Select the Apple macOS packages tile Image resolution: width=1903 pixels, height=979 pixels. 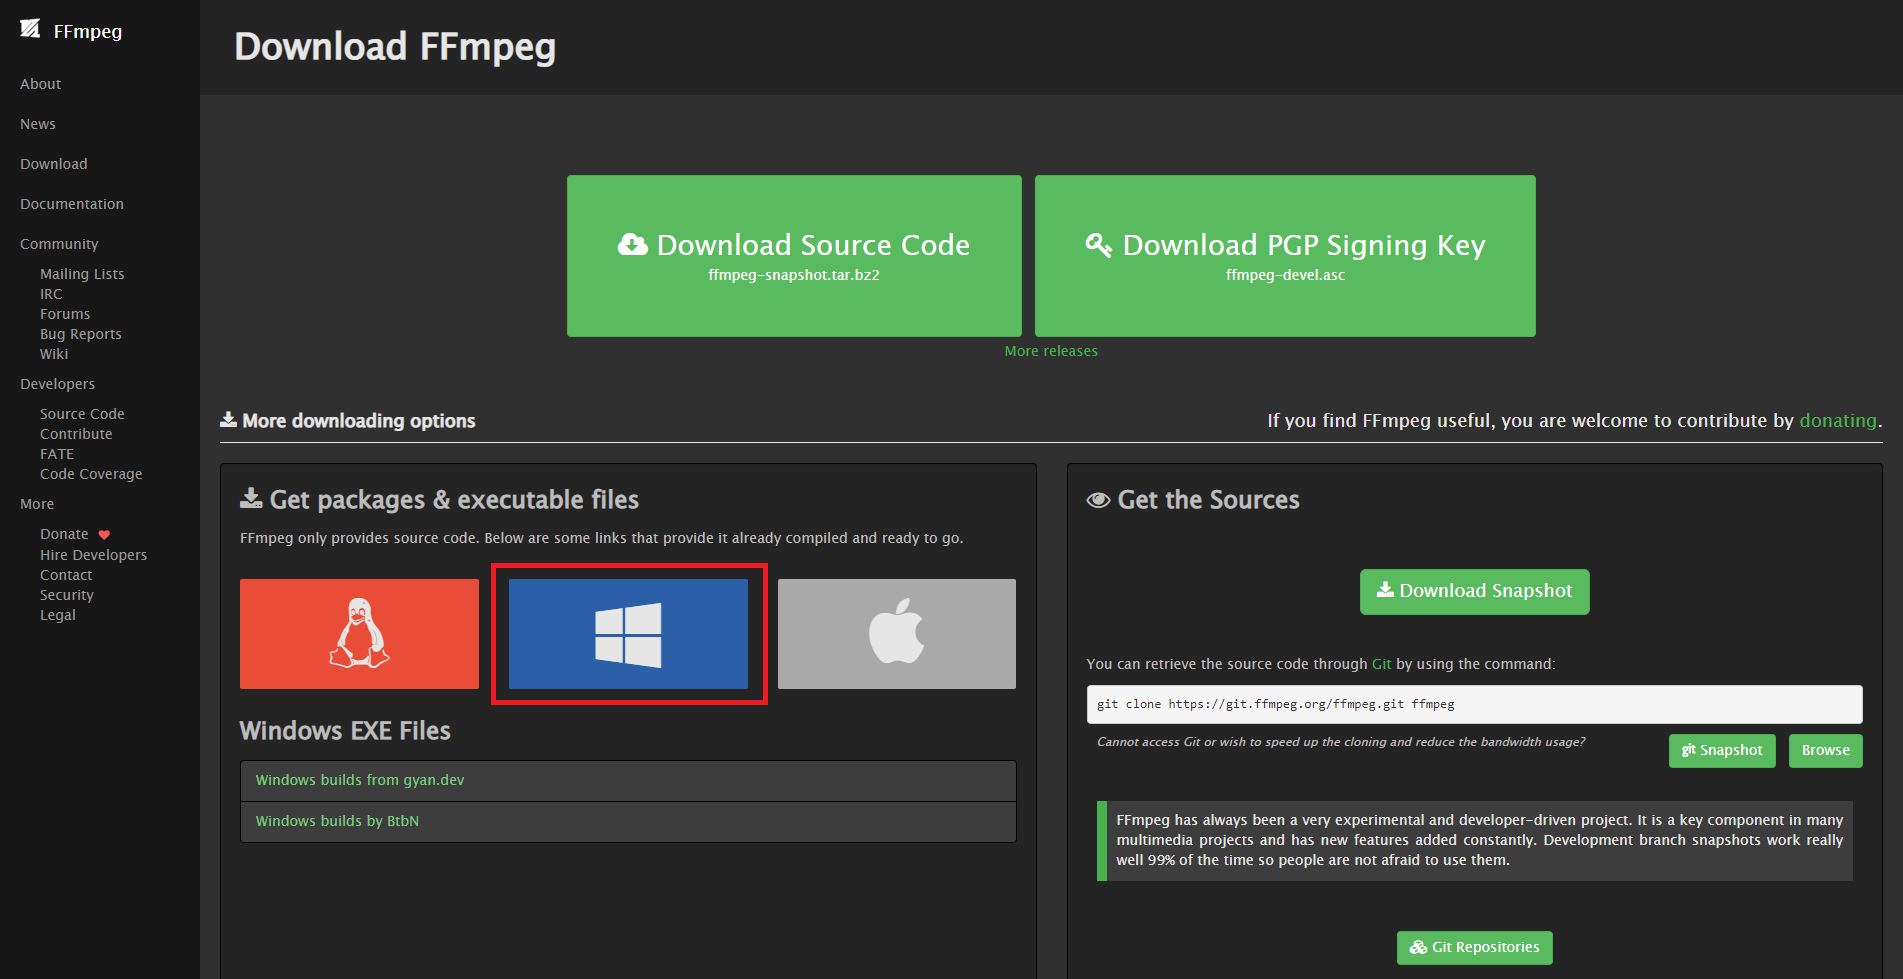click(x=896, y=633)
